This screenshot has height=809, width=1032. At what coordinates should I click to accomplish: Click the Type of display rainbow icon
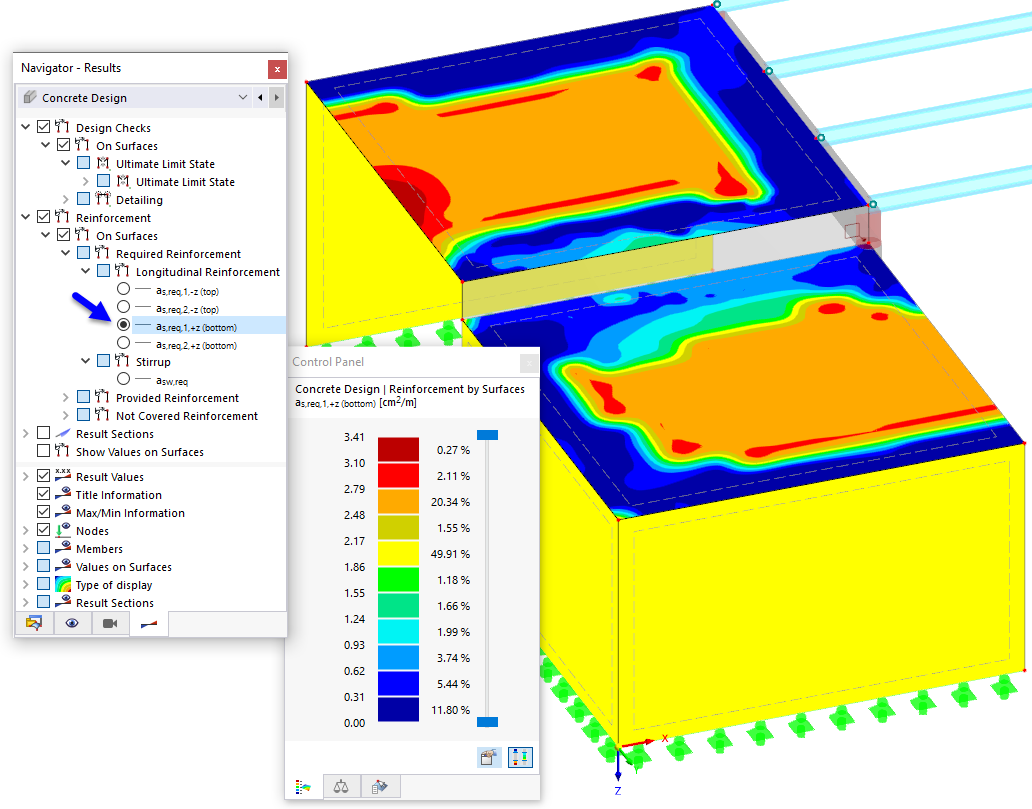(63, 584)
